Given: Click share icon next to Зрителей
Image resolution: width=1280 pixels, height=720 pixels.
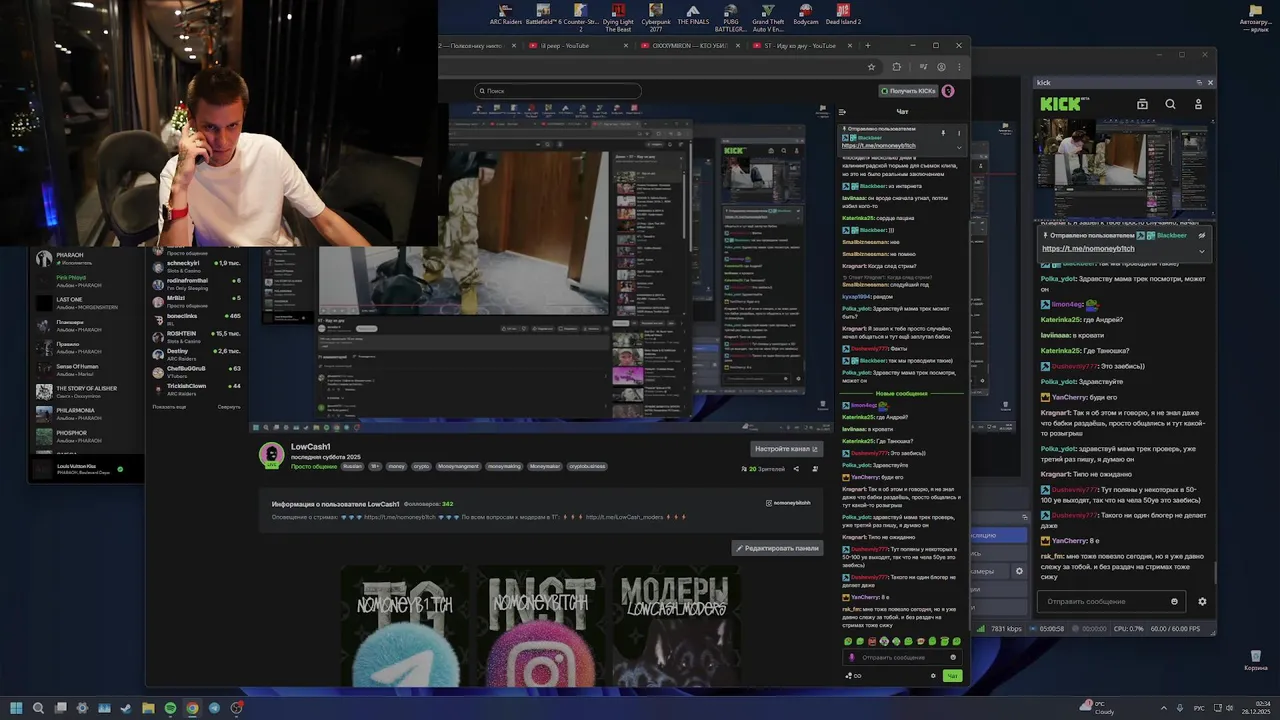Looking at the screenshot, I should (x=796, y=468).
